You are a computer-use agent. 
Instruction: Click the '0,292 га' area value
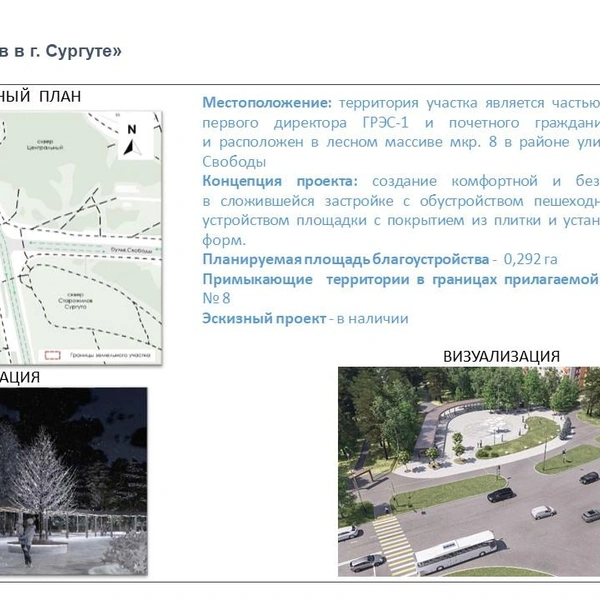tap(530, 259)
